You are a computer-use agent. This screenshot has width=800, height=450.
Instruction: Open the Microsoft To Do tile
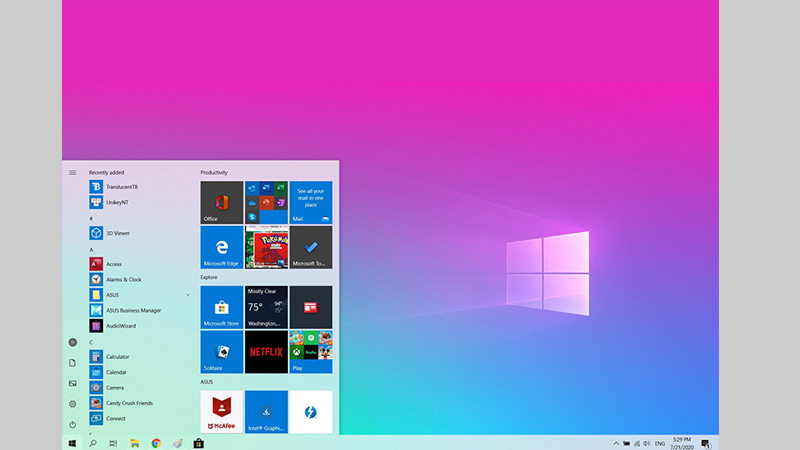(311, 247)
